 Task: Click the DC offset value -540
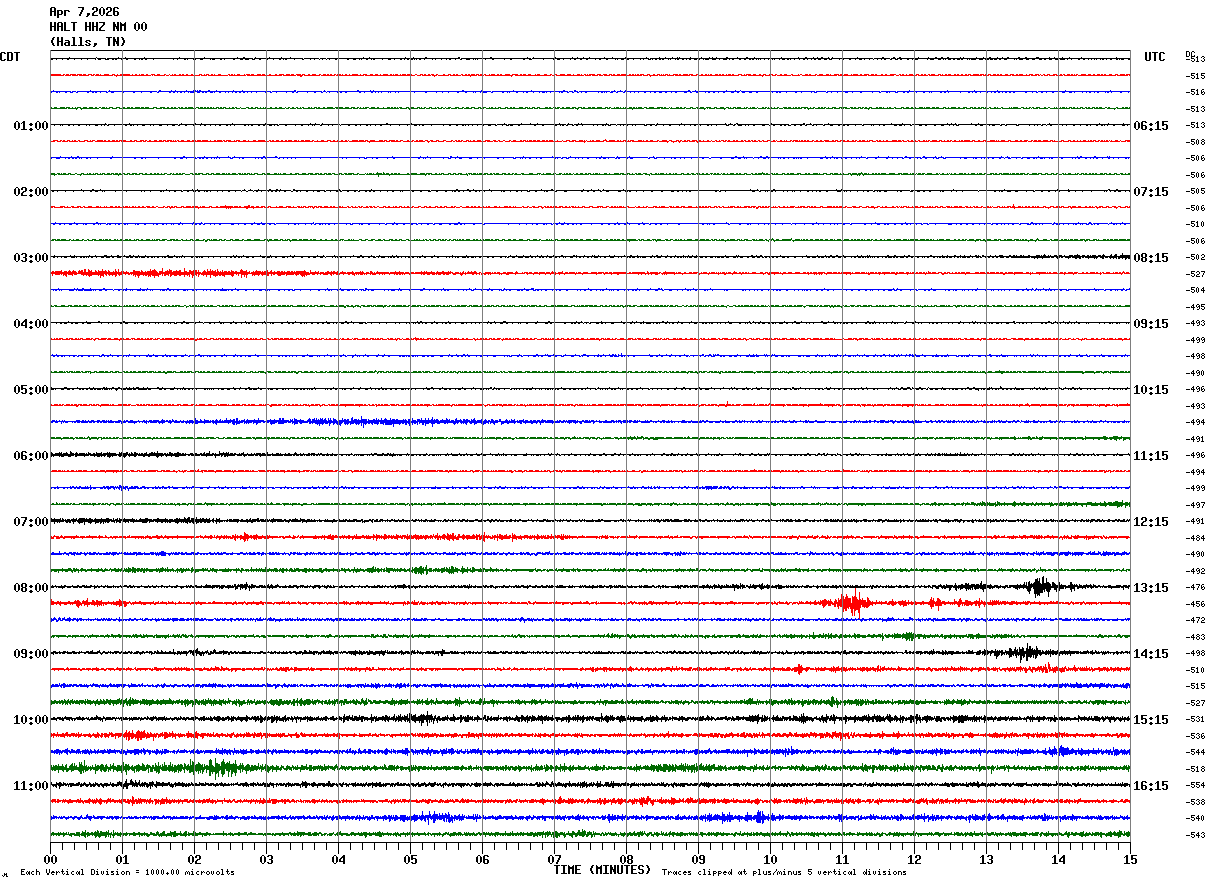click(1195, 818)
